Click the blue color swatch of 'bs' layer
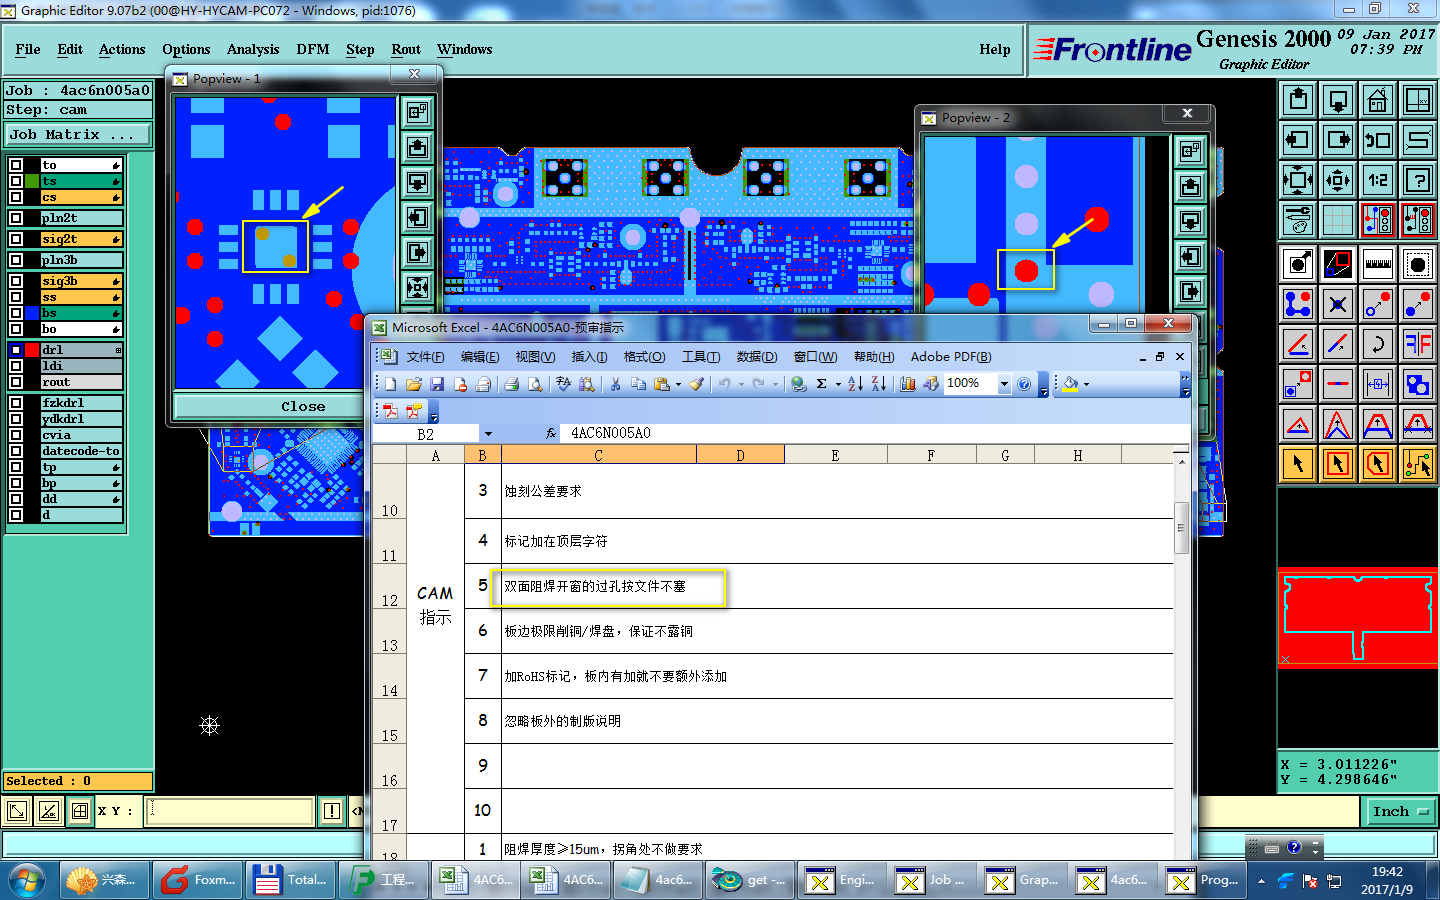Viewport: 1440px width, 900px height. pos(32,313)
